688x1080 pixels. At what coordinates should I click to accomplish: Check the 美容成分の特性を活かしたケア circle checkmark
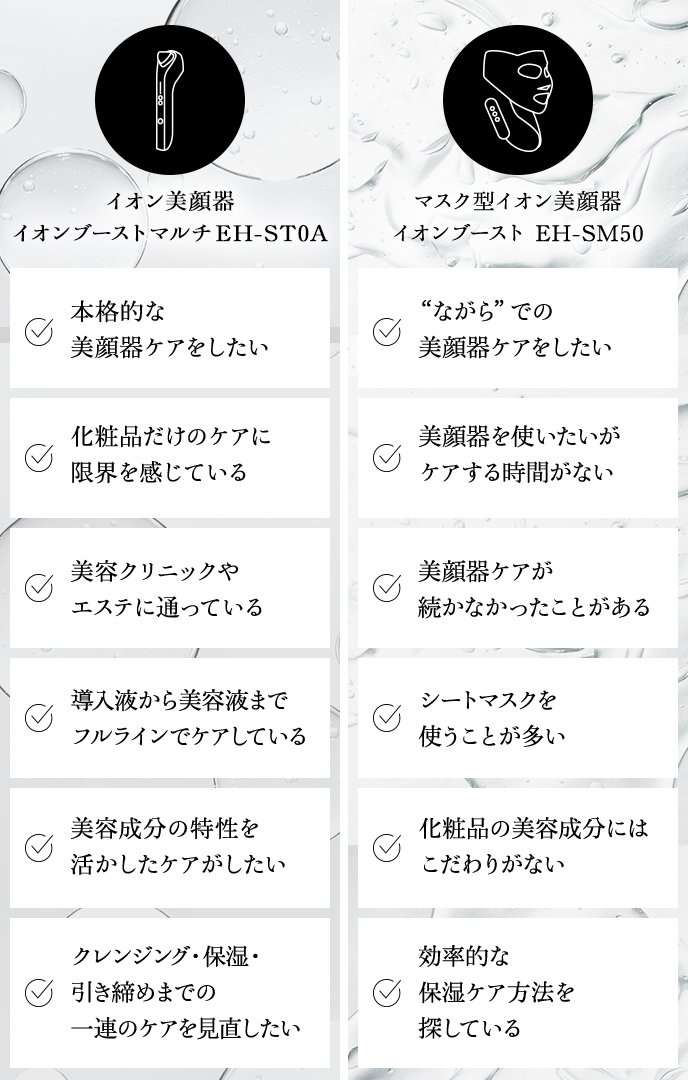(38, 847)
